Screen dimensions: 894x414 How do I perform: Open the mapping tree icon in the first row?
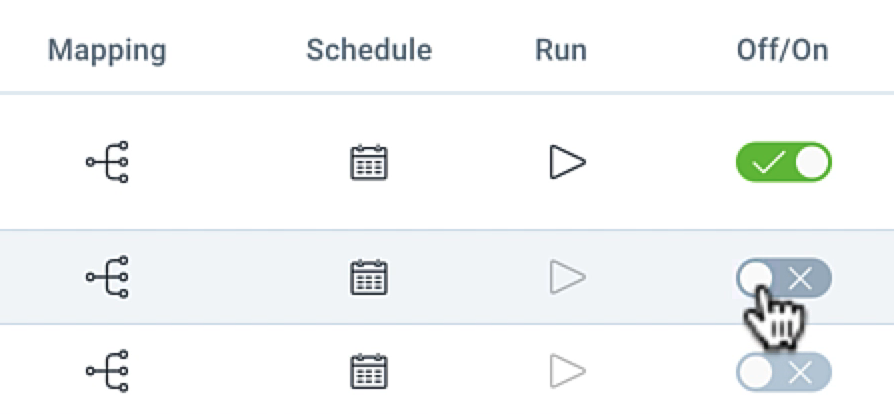tap(108, 162)
